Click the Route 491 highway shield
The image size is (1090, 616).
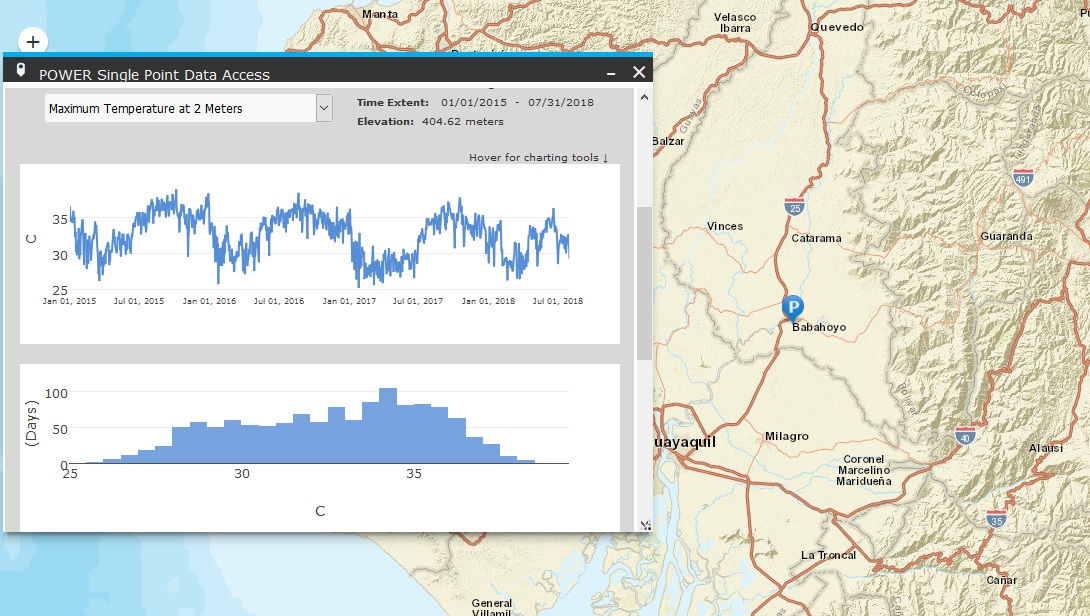(1022, 179)
